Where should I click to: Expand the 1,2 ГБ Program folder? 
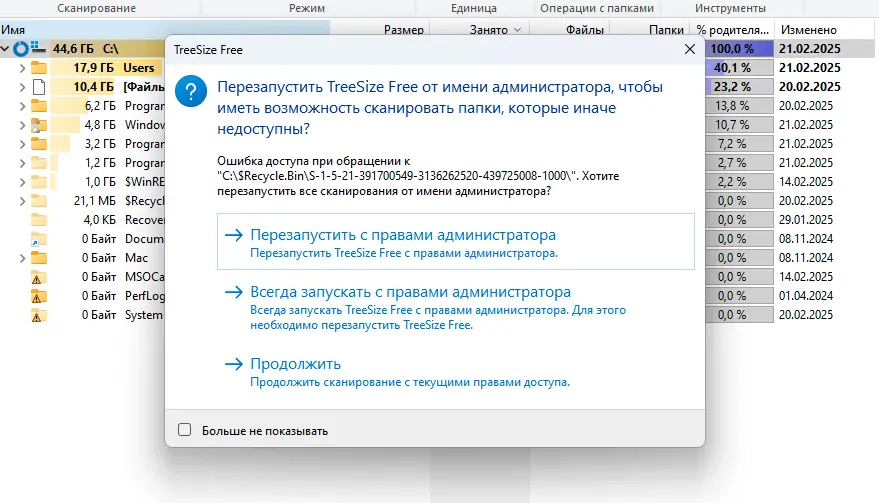click(x=22, y=163)
